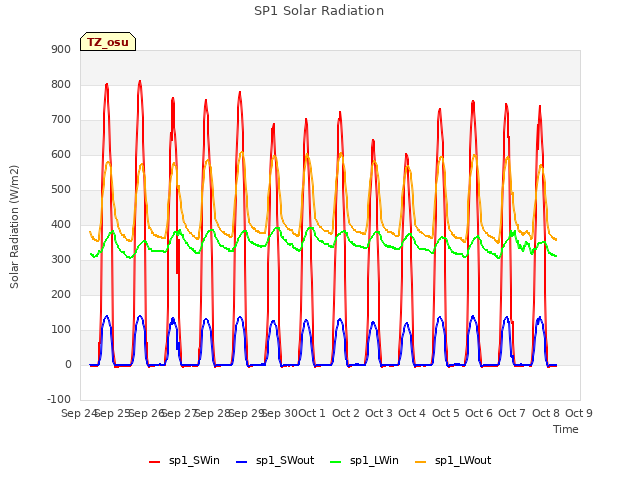Click the 400 y-axis tick label
Screen dimensions: 640x480
(61, 224)
